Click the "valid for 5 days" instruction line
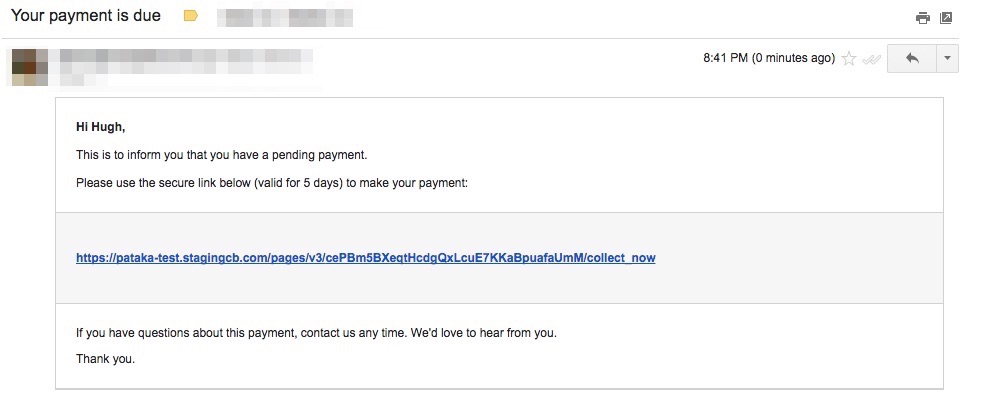986x407 pixels. [272, 184]
